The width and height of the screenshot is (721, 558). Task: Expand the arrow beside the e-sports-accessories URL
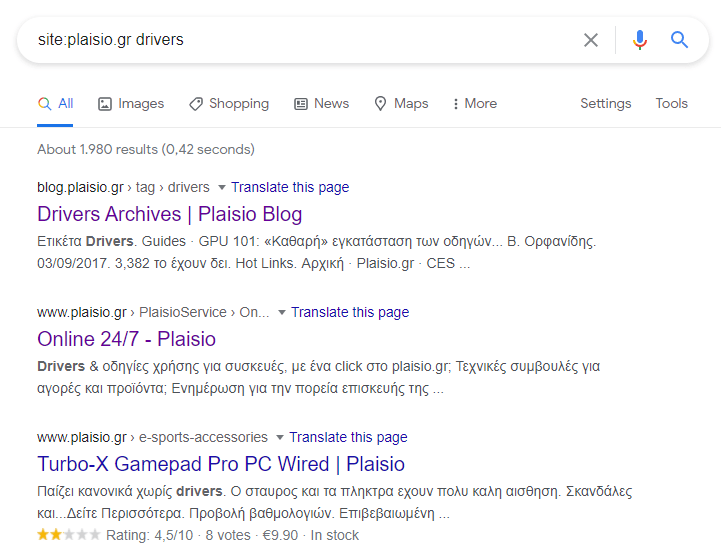[x=280, y=438]
